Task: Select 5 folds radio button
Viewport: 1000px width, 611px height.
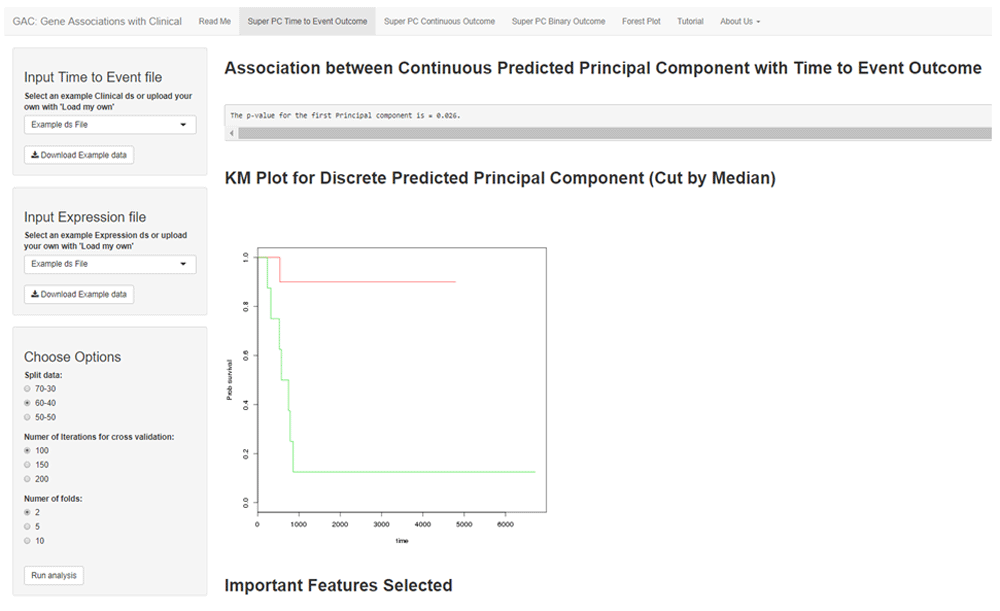Action: click(27, 527)
